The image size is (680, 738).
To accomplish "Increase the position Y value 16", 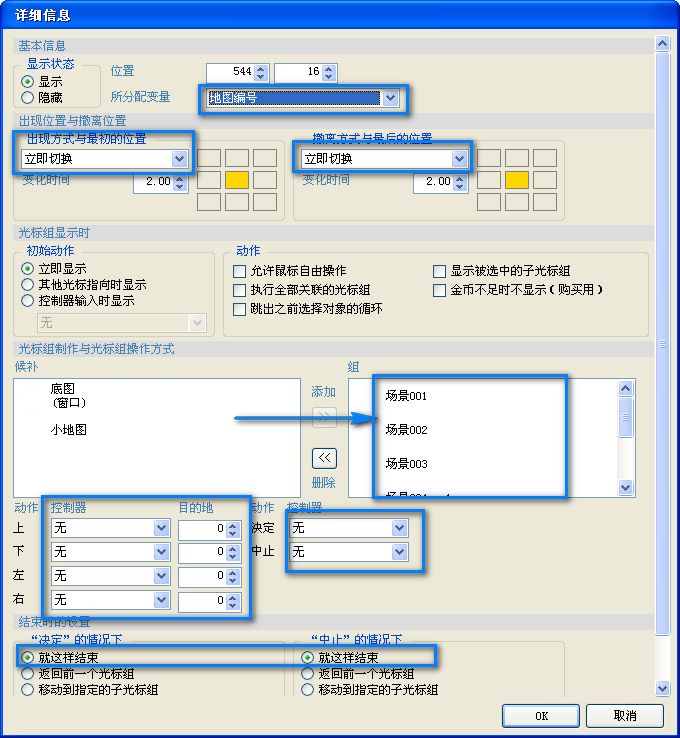I will [329, 69].
